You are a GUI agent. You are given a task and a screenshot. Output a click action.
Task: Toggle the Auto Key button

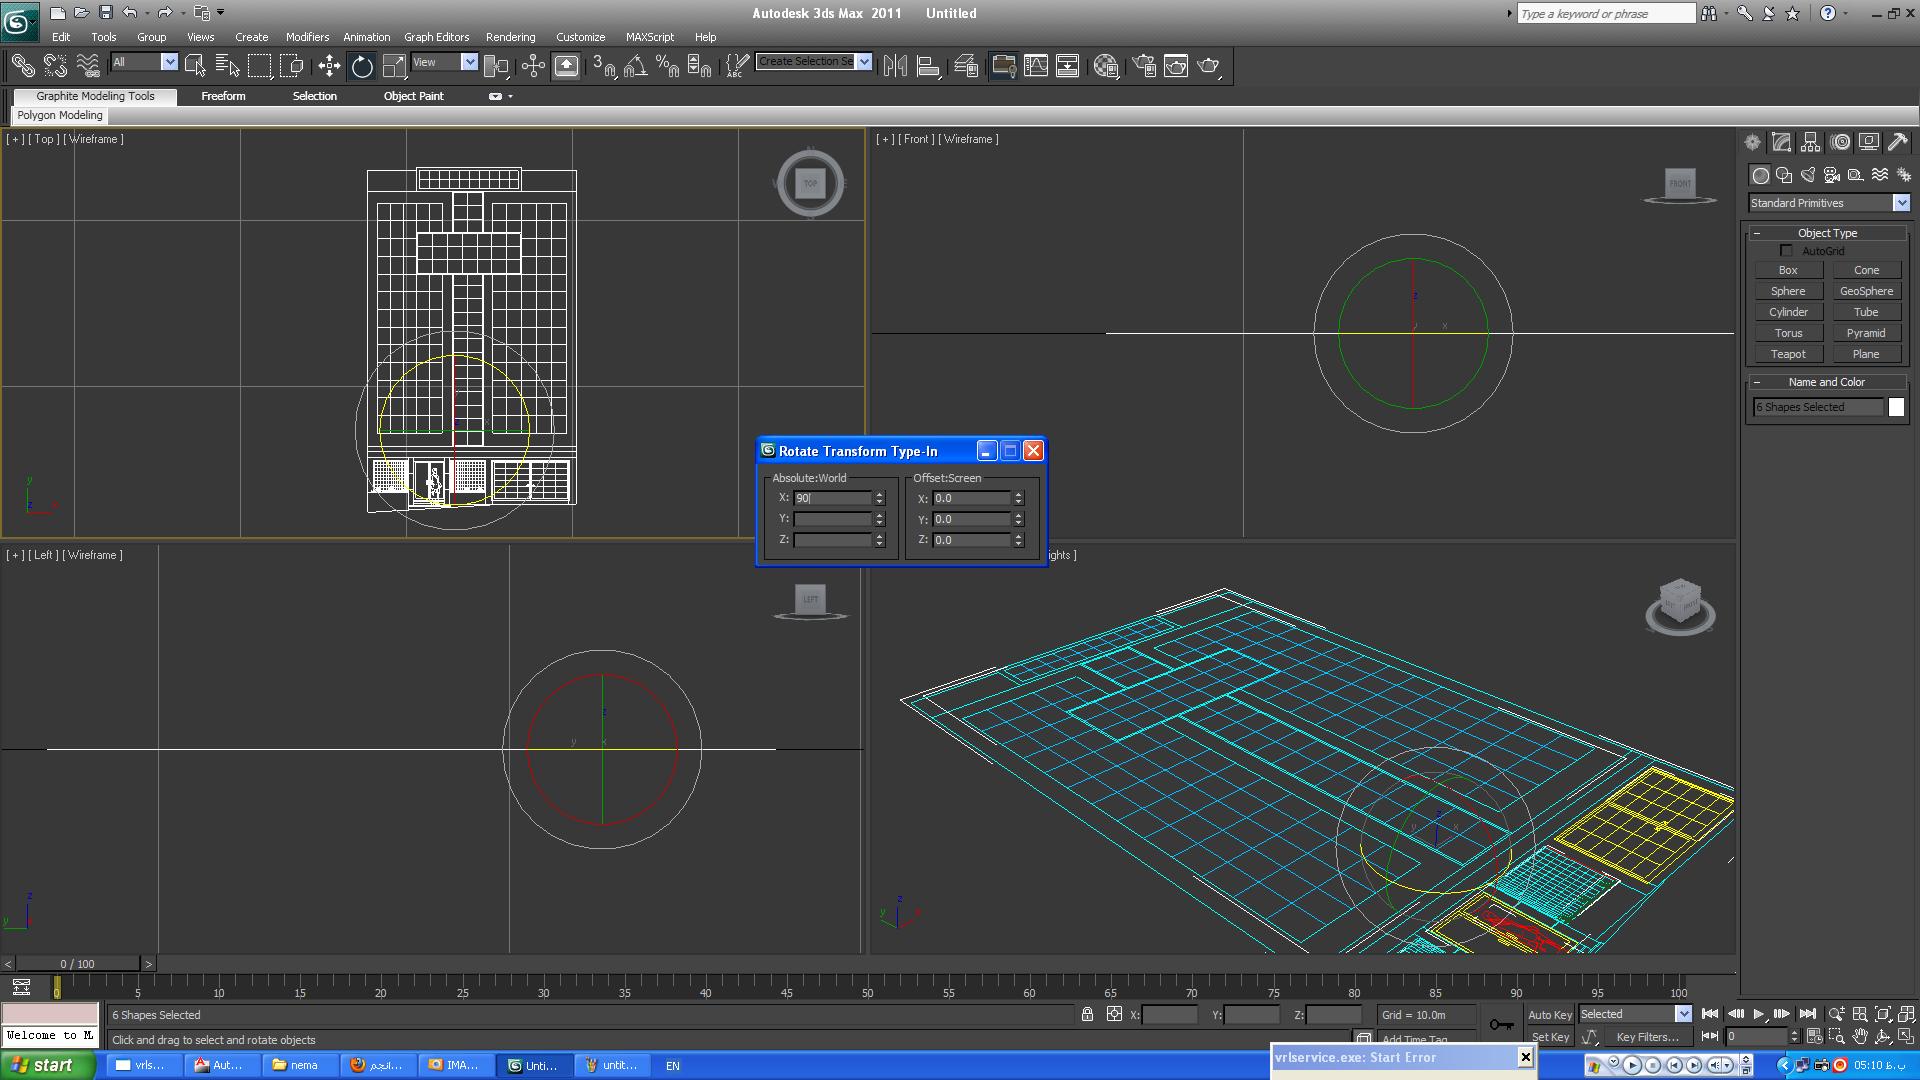[1549, 1015]
